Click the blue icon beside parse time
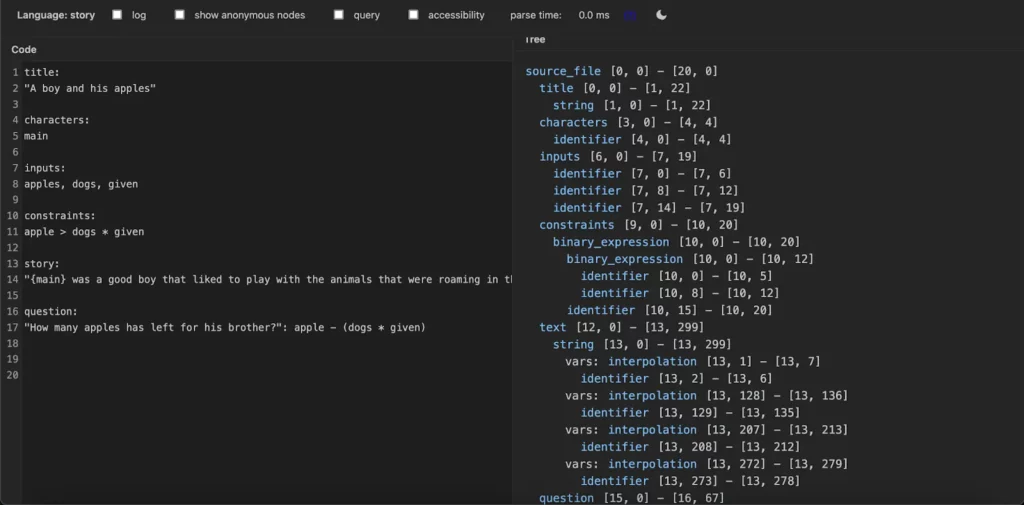Viewport: 1024px width, 505px height. [x=630, y=15]
